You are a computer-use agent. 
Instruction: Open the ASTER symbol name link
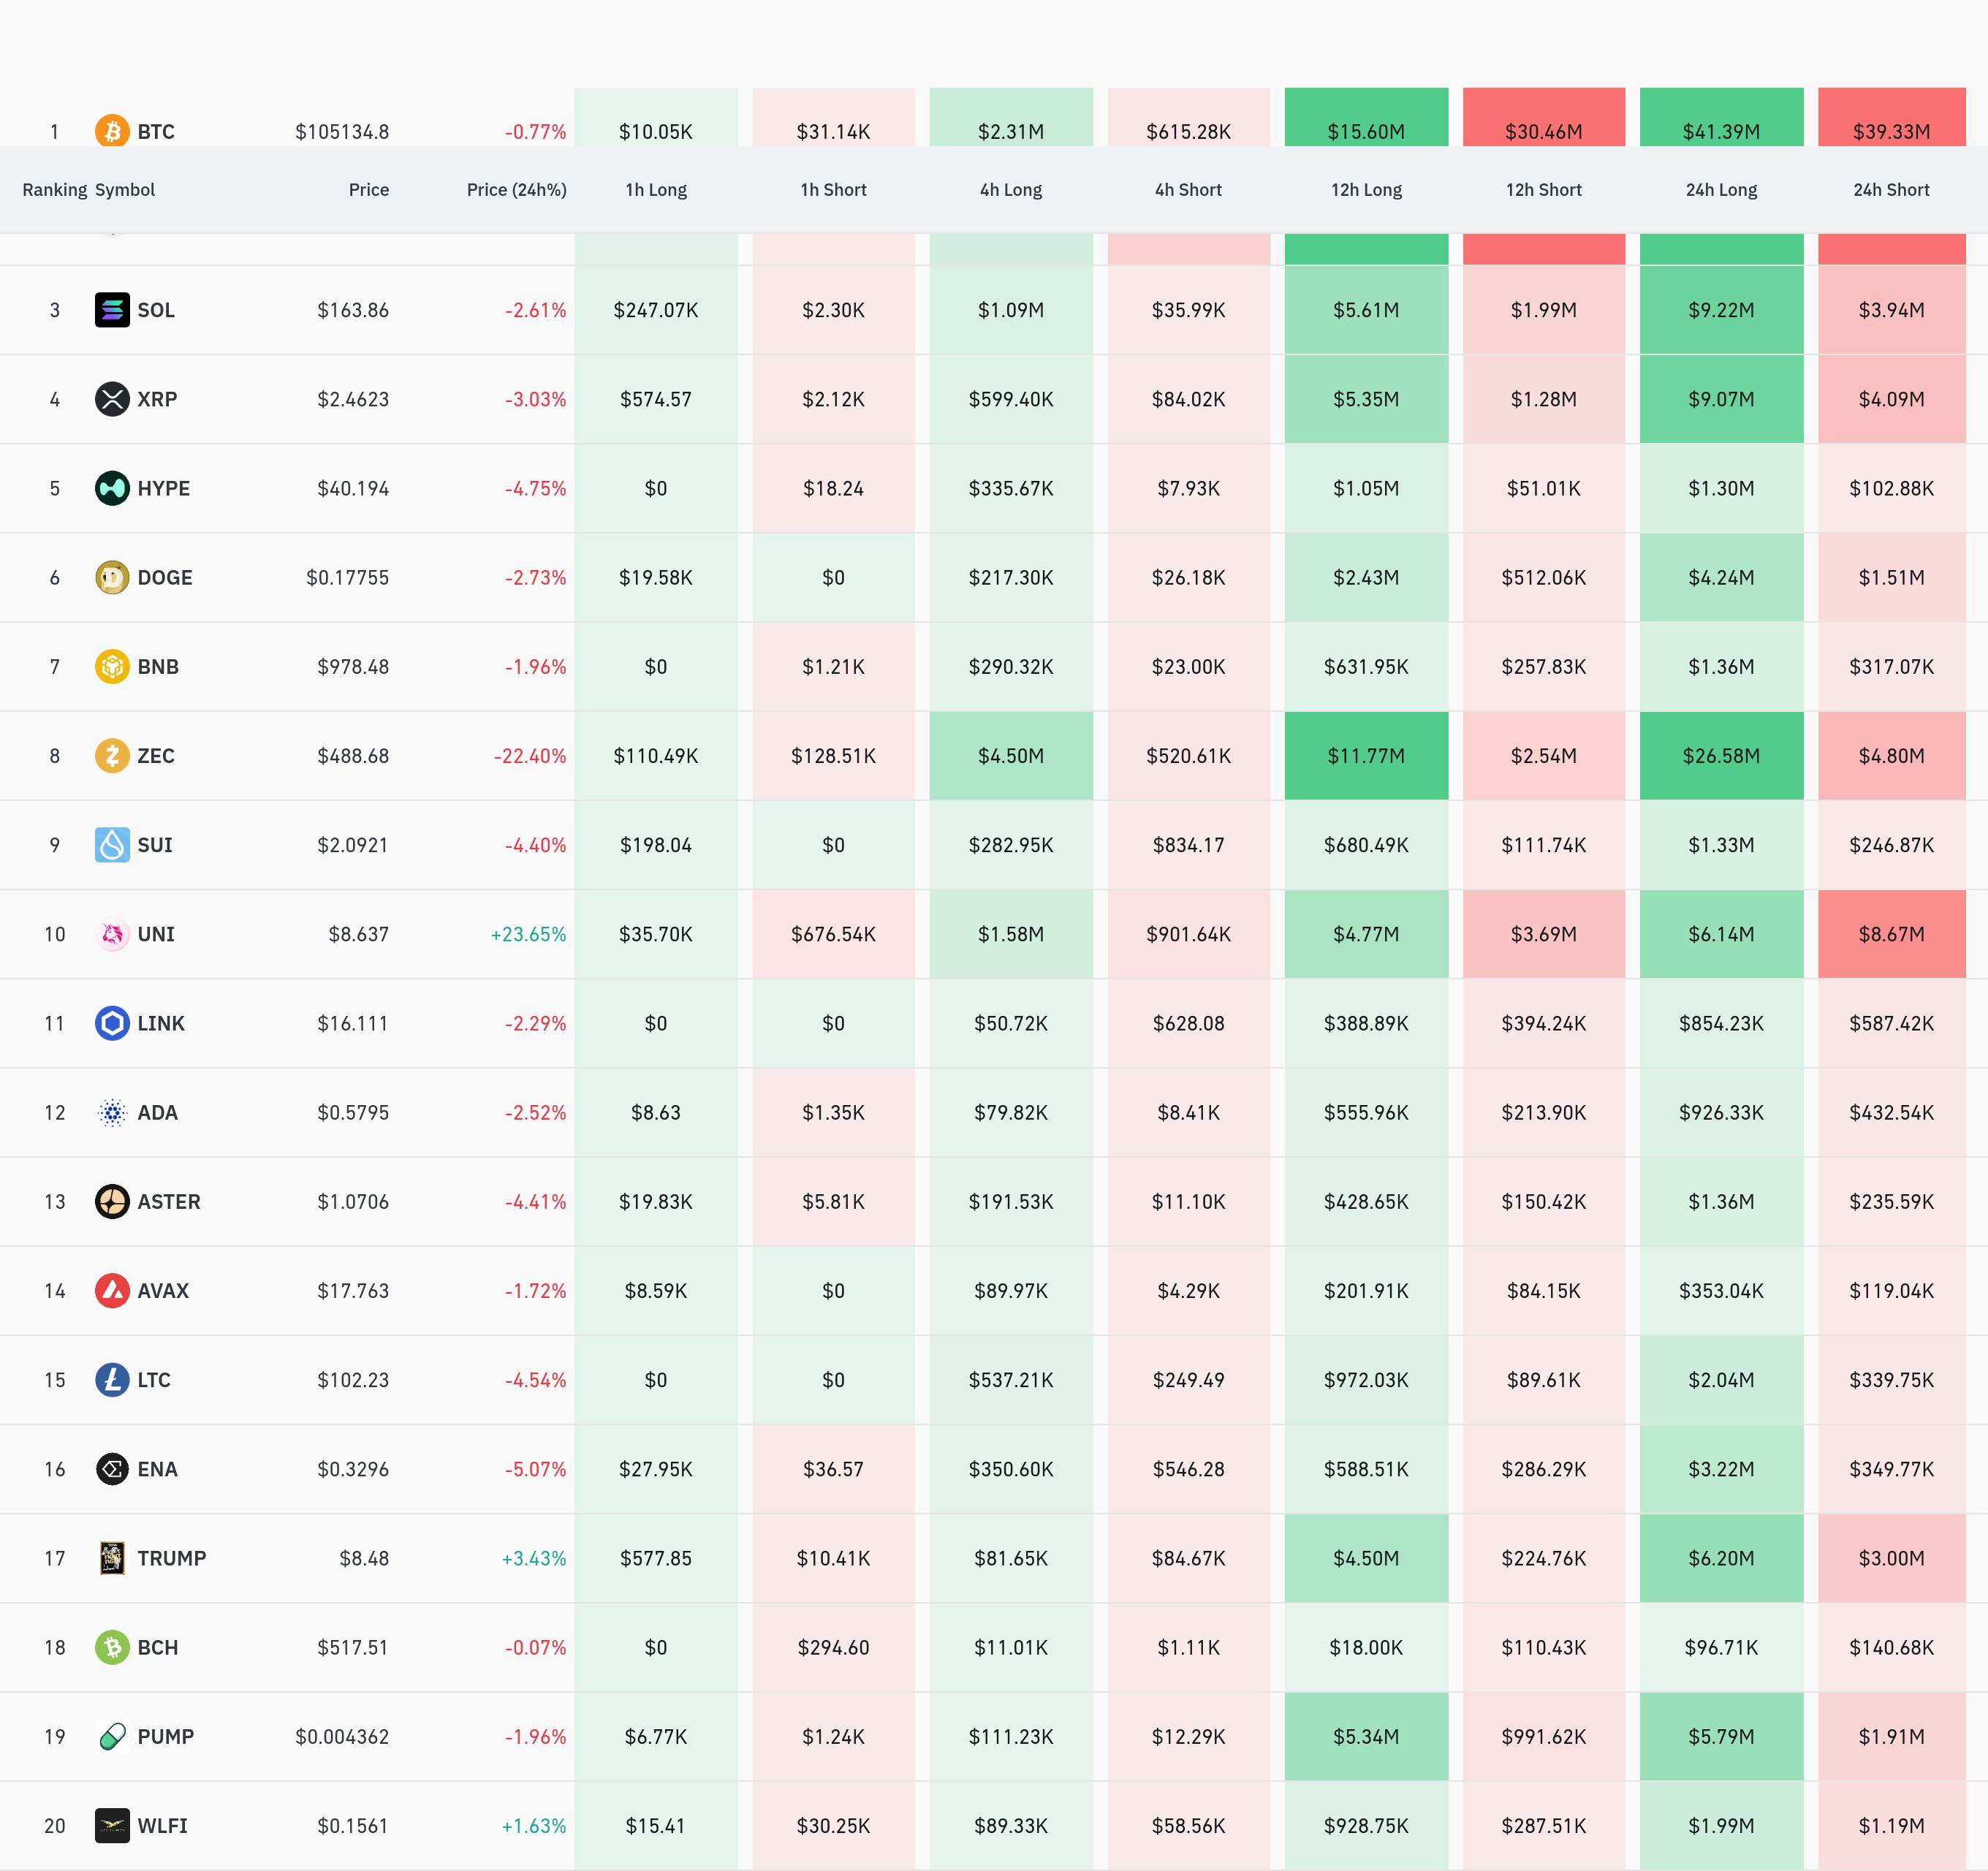pos(169,1201)
